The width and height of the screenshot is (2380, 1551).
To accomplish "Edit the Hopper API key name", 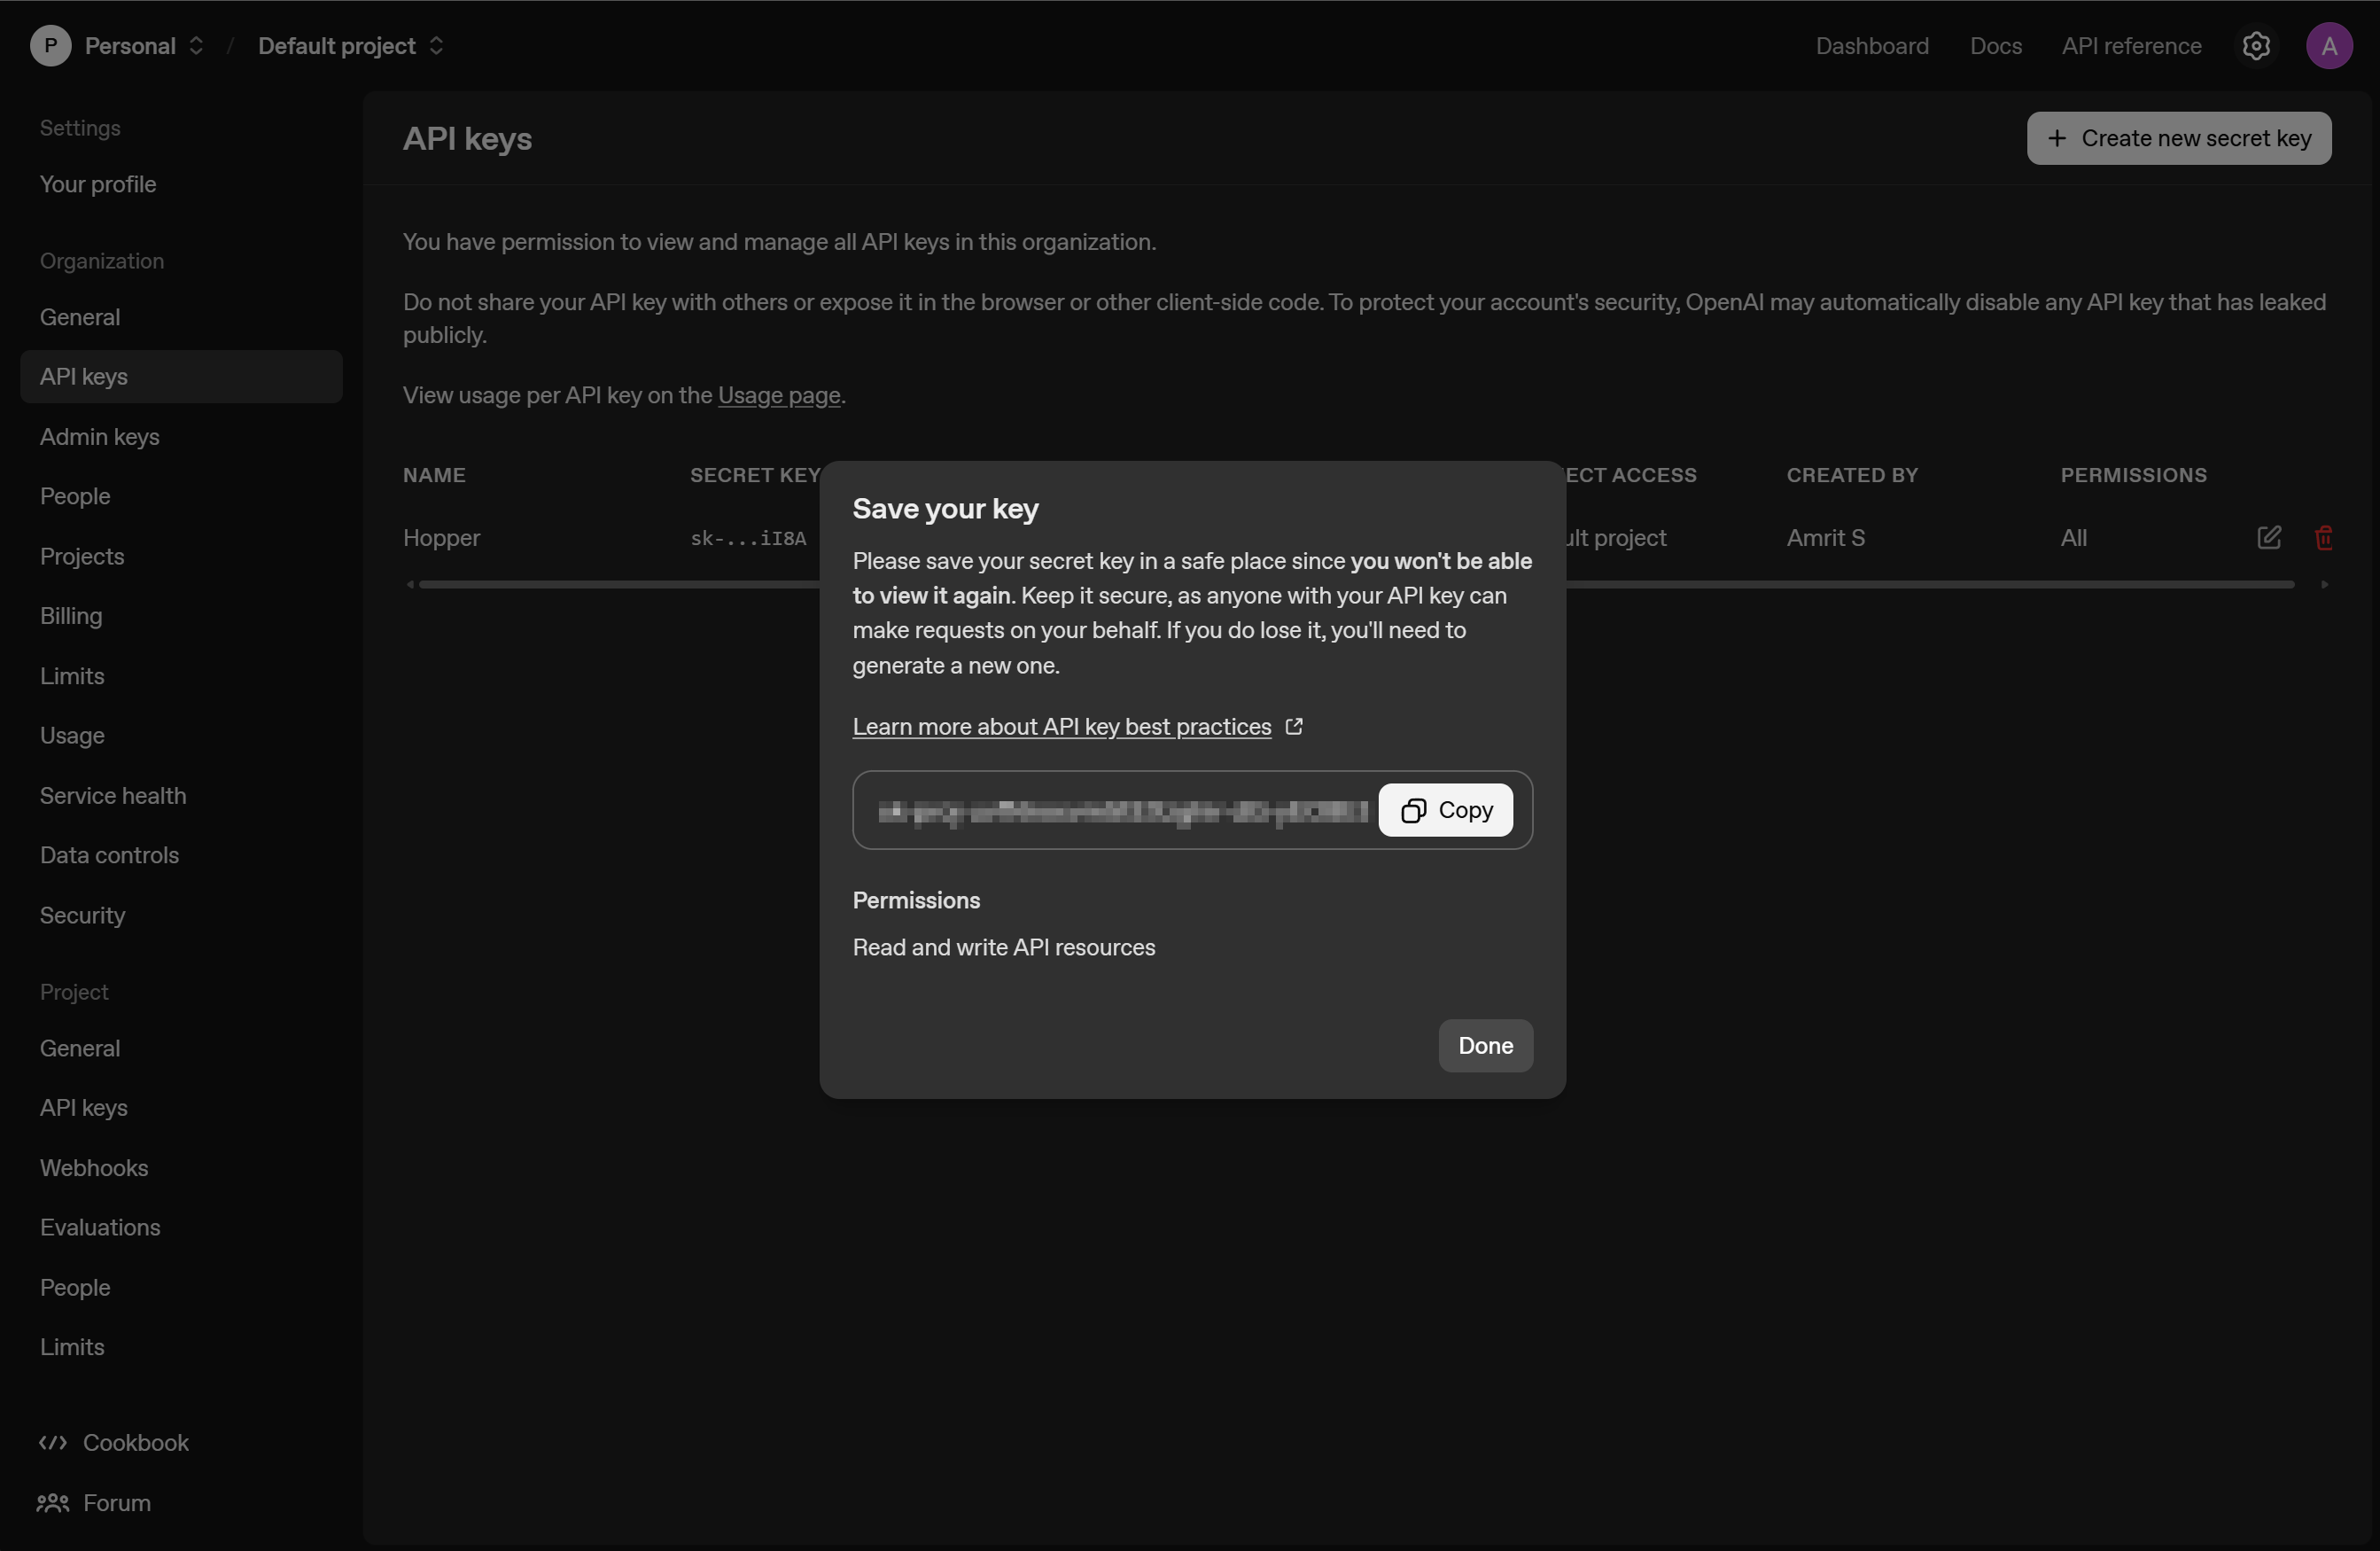I will point(2269,537).
